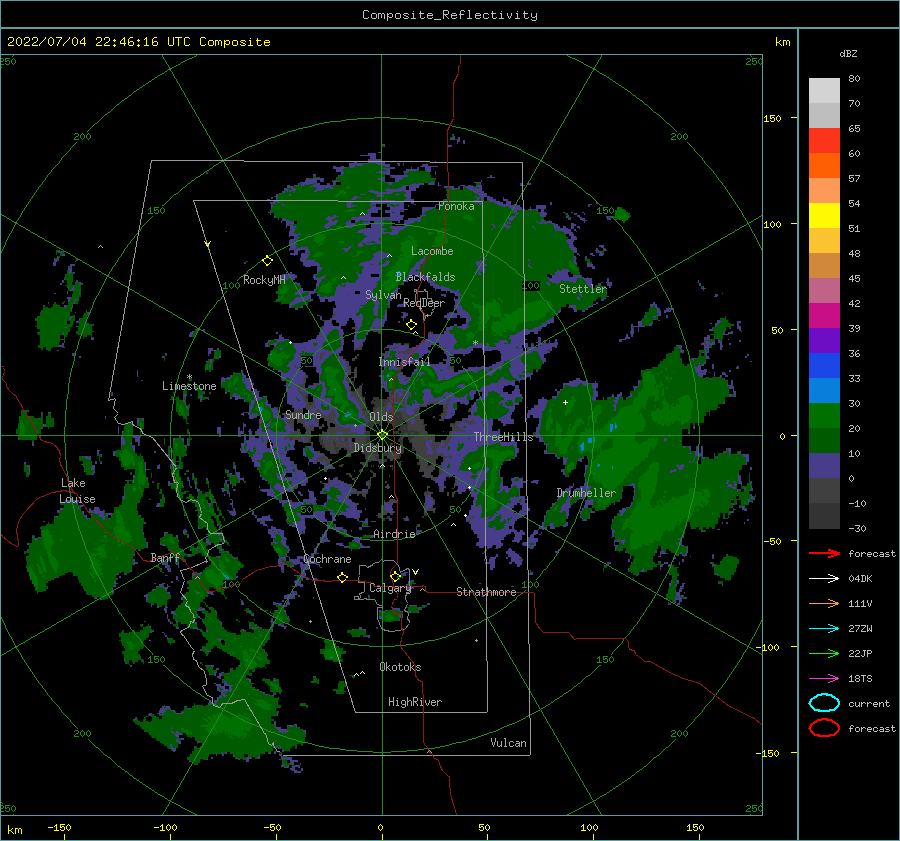
Task: Click the Composite_Reflectivity title text
Action: (x=450, y=15)
